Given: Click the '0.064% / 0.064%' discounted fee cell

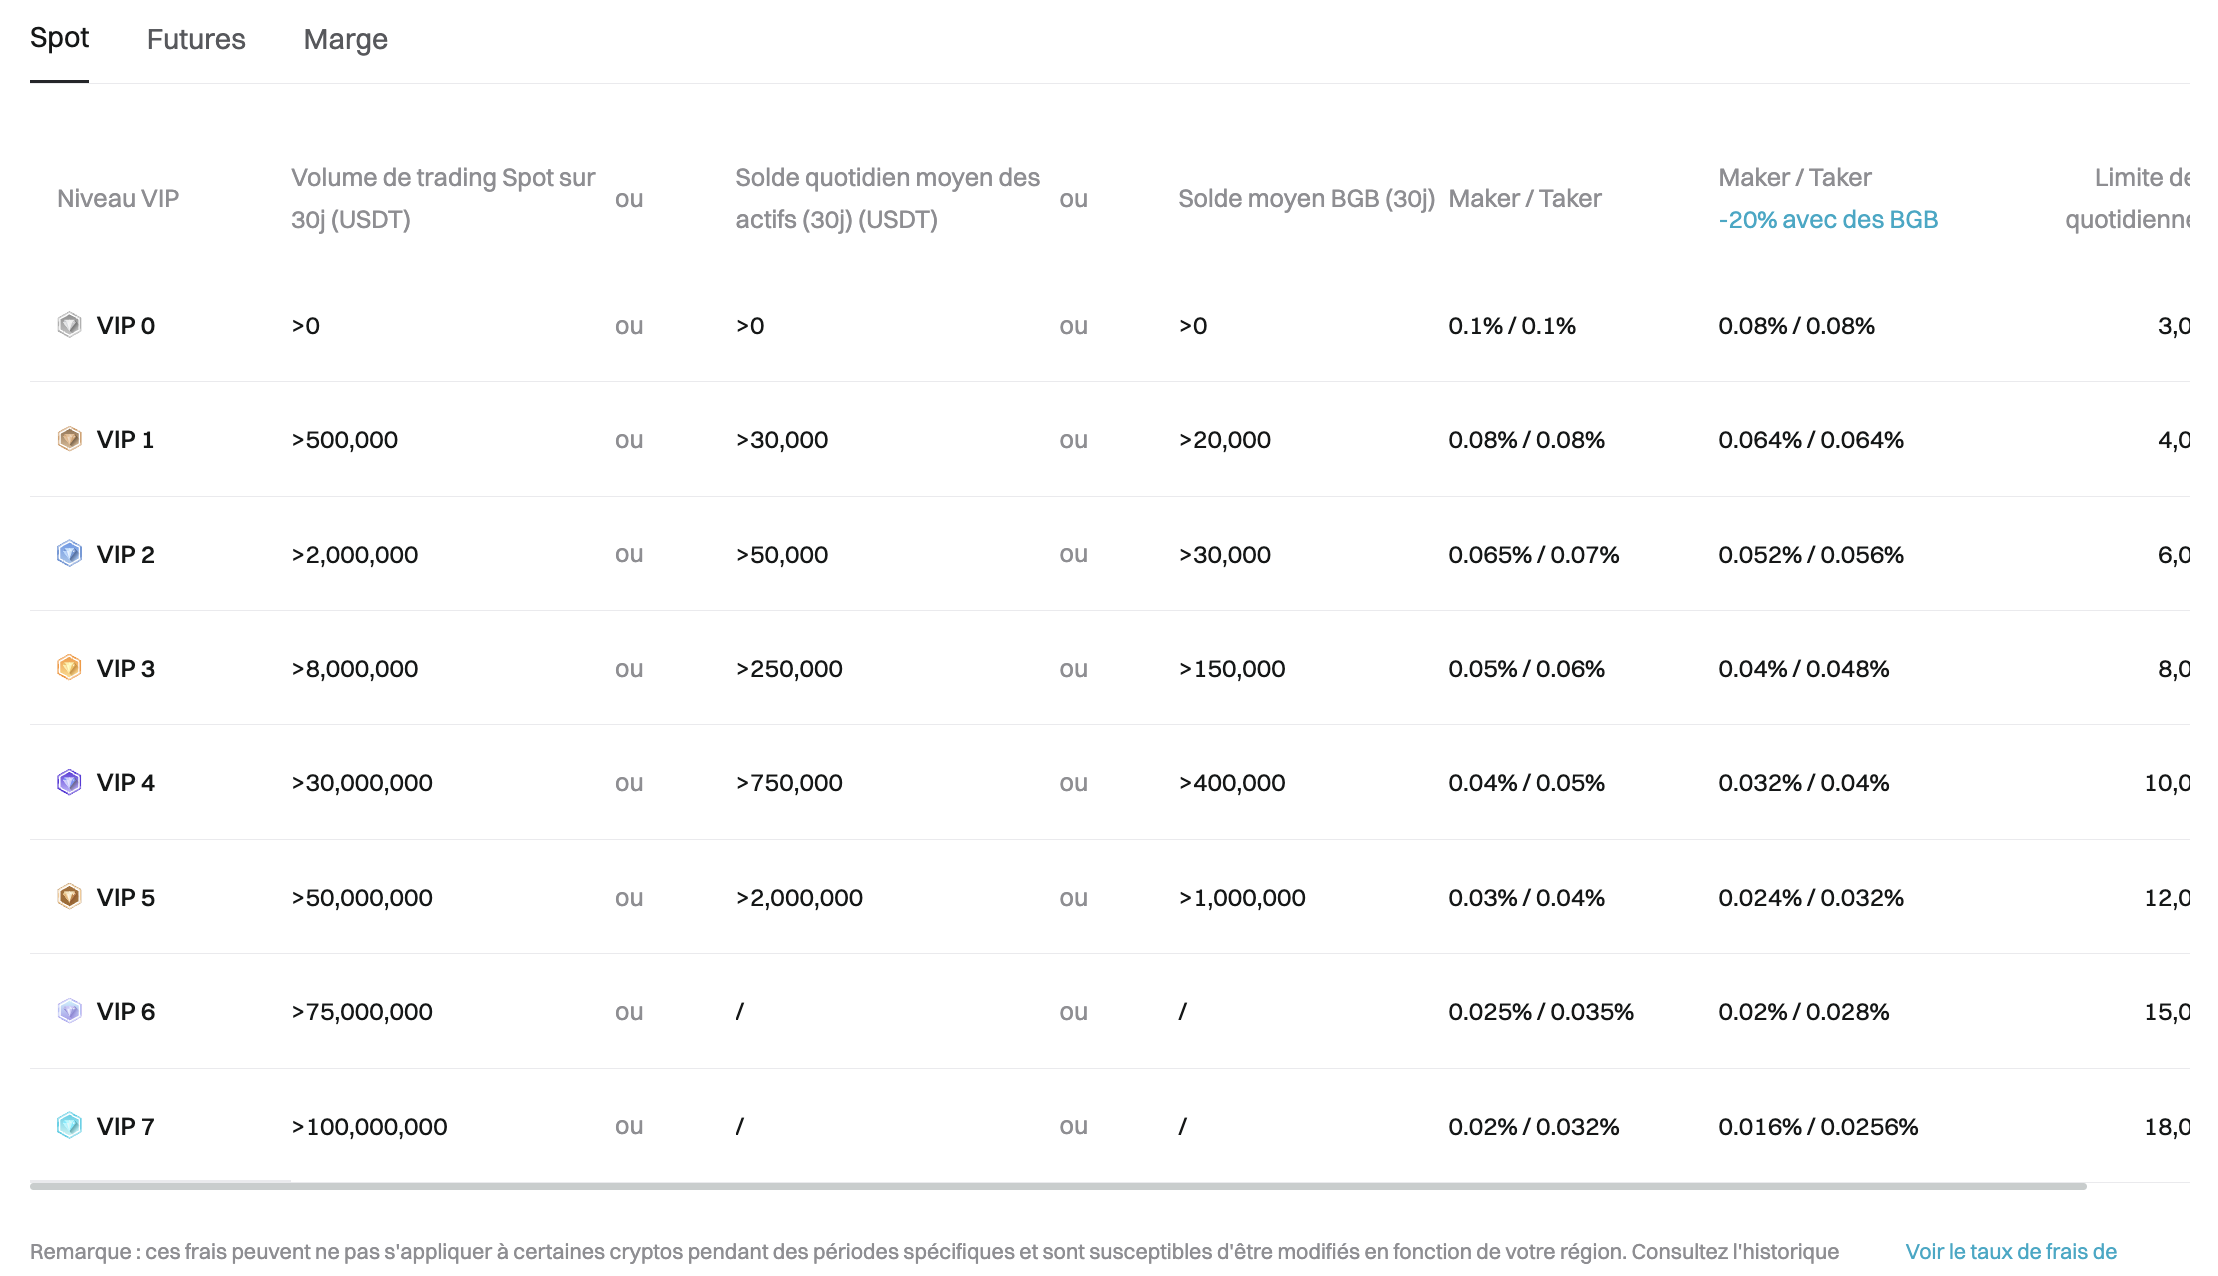Looking at the screenshot, I should (1811, 439).
